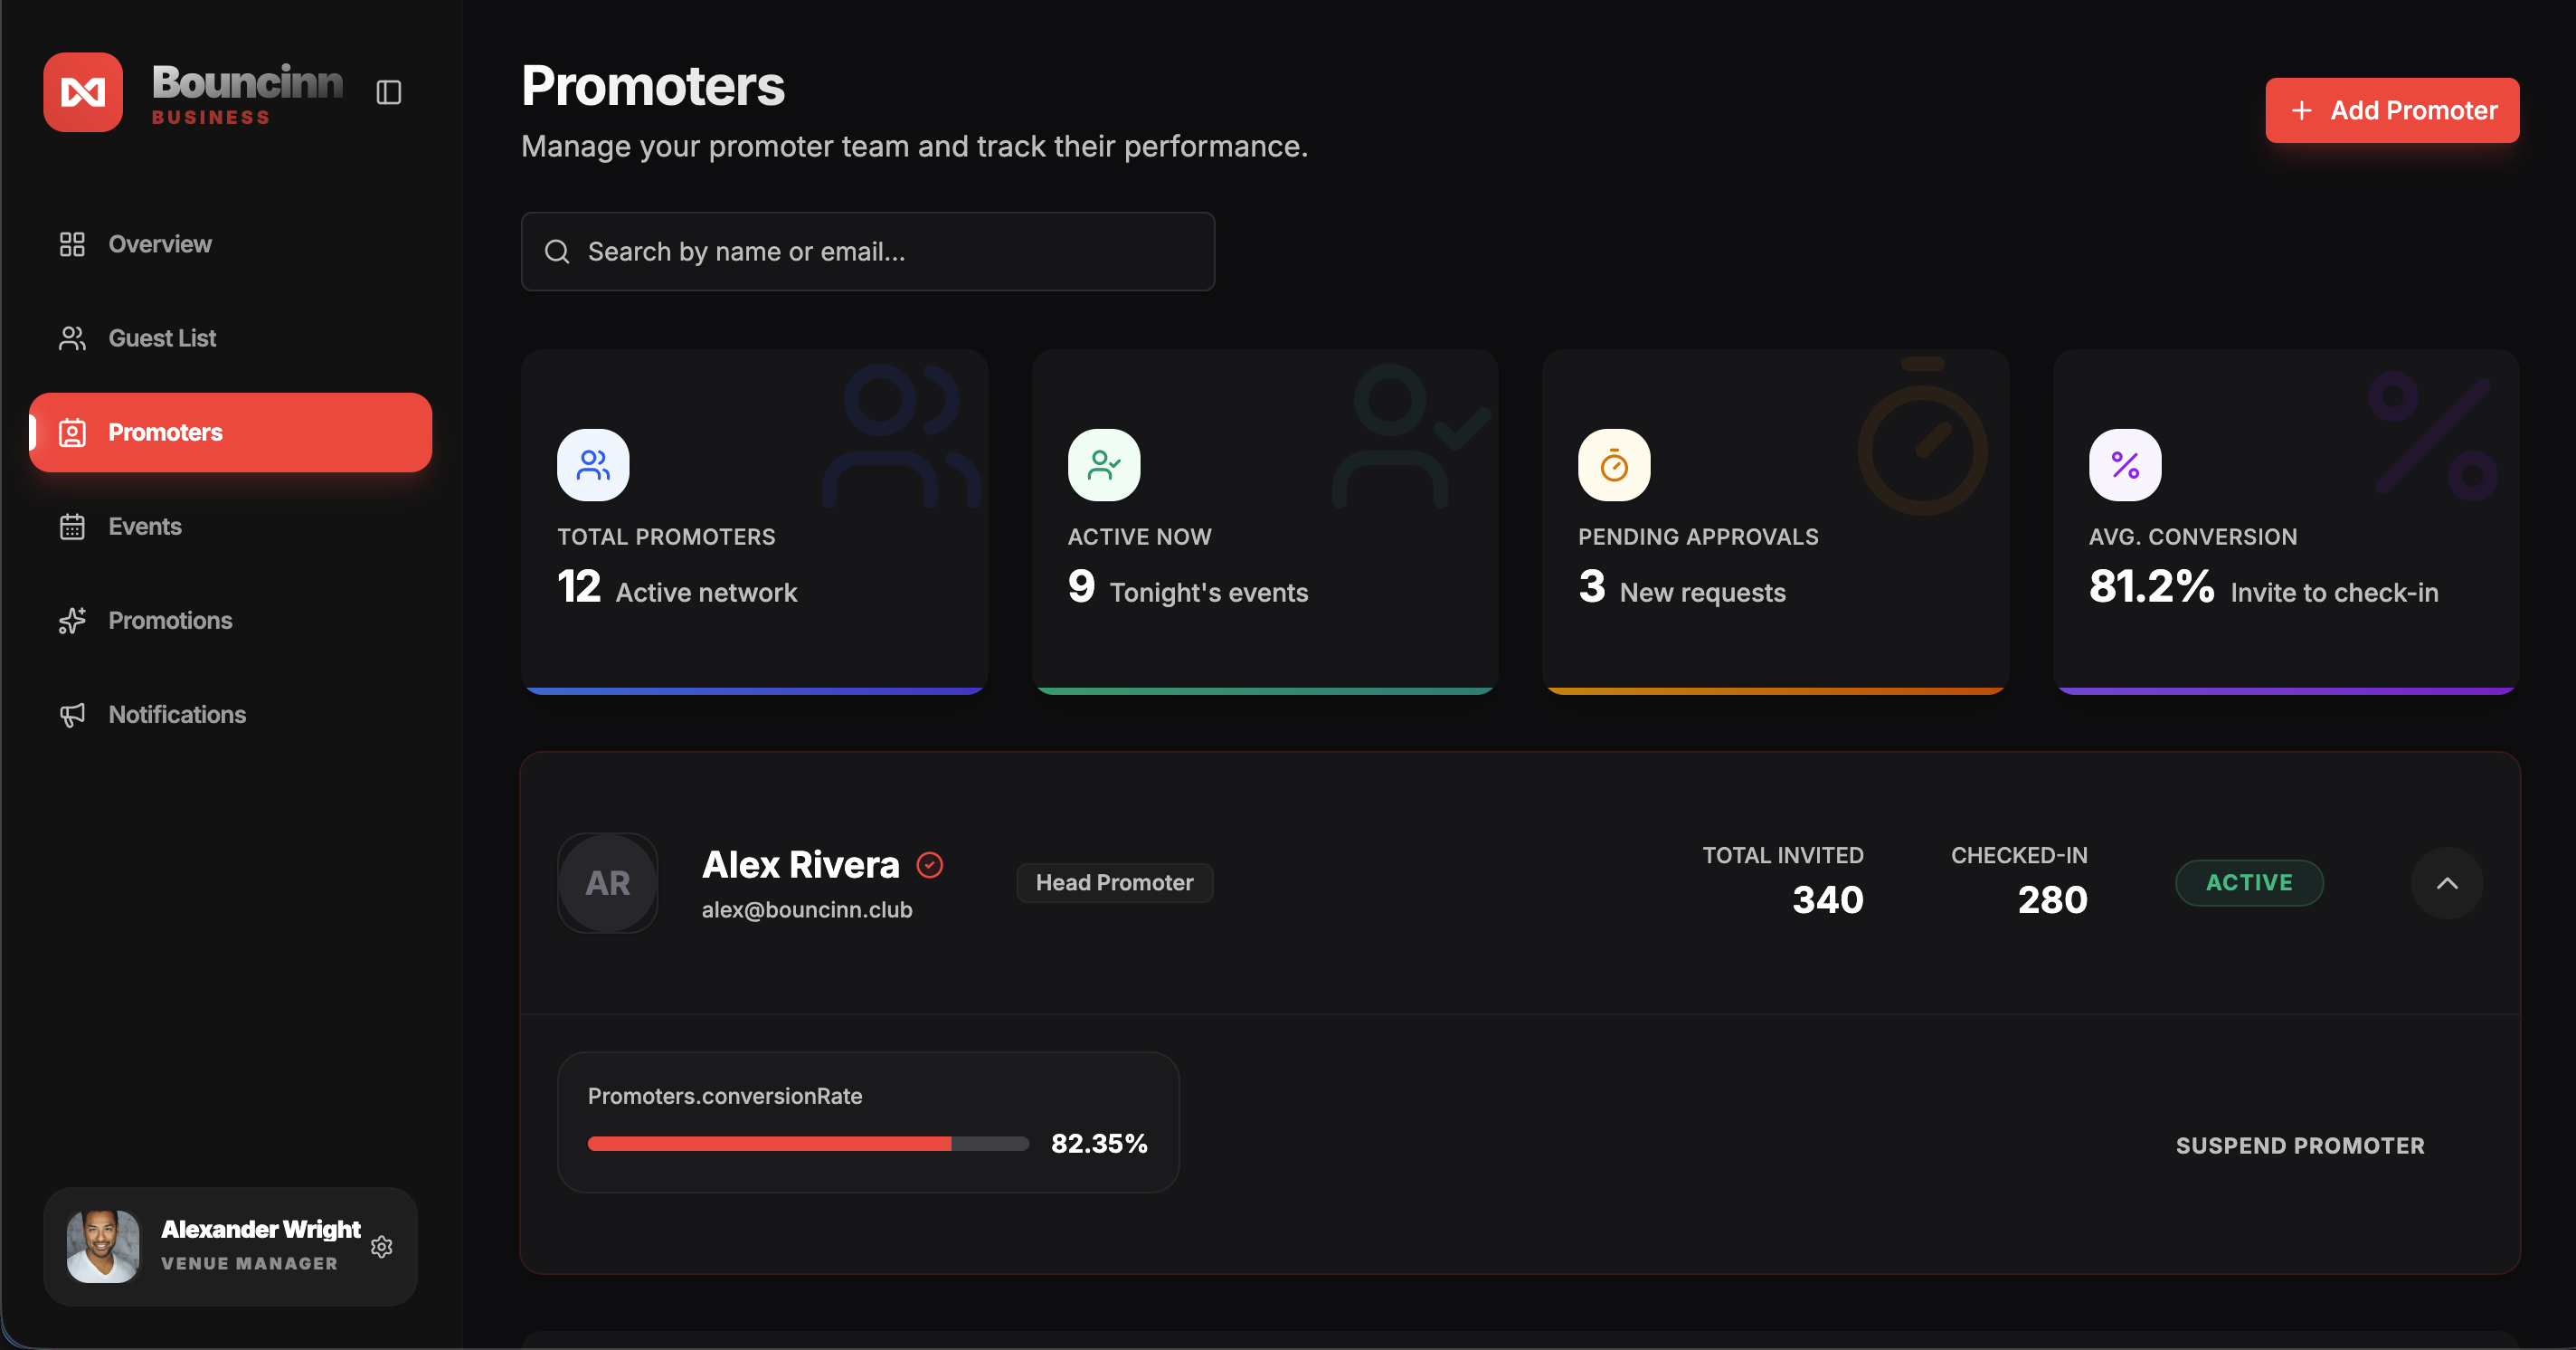Open the Events section
2576x1350 pixels.
pyautogui.click(x=145, y=526)
